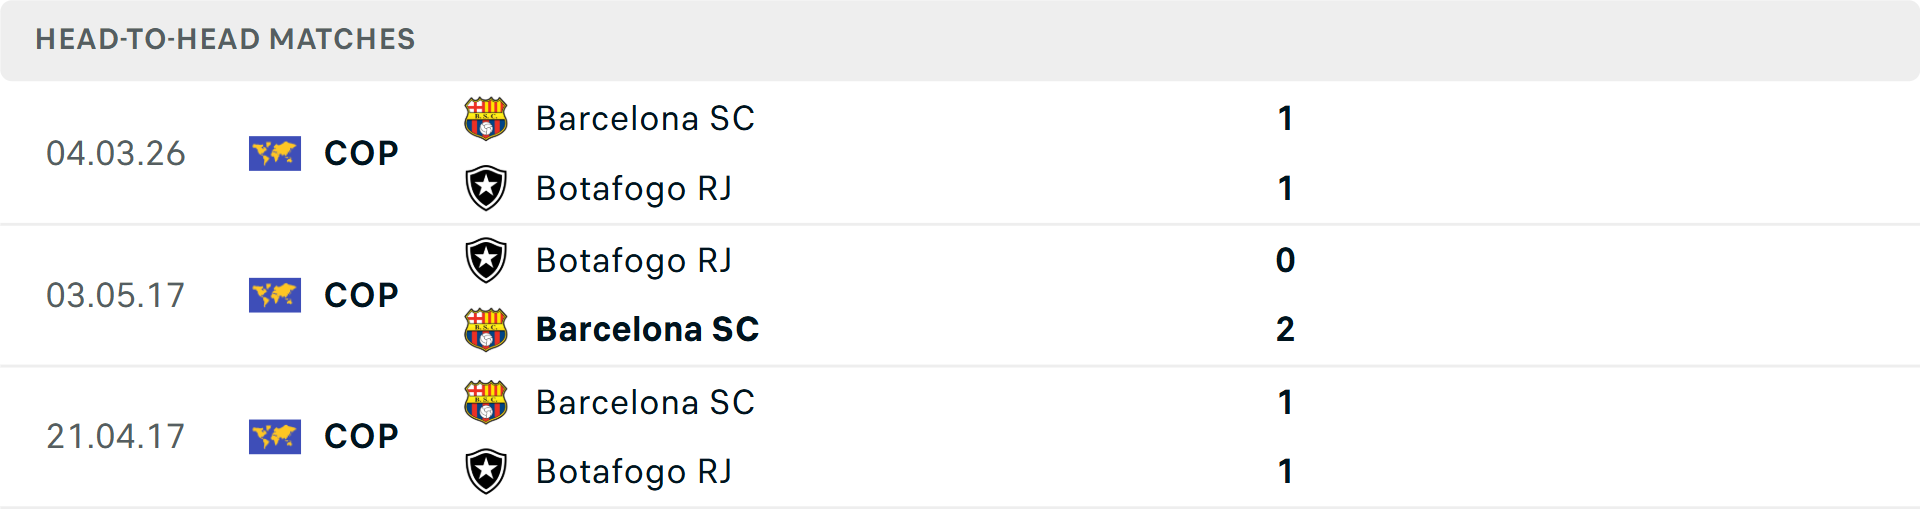Viewport: 1920px width, 509px height.
Task: Click the world map flag beside 21.04.17
Action: (275, 436)
